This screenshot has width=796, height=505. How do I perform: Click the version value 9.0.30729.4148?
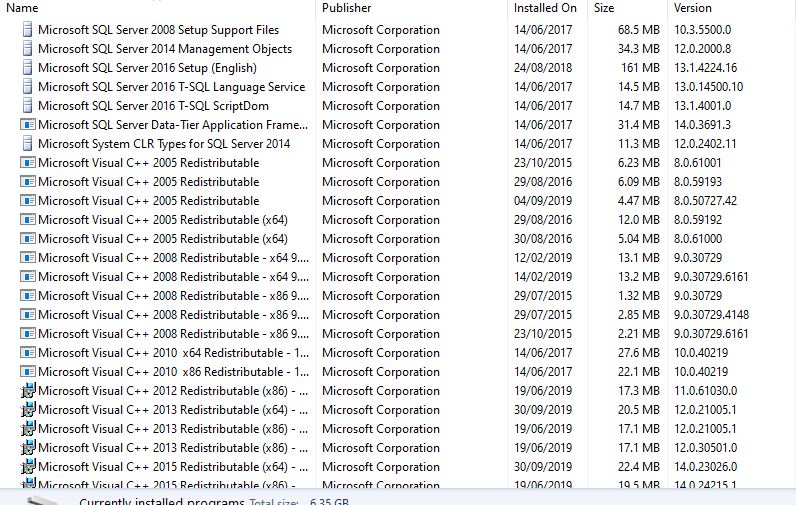[x=712, y=315]
